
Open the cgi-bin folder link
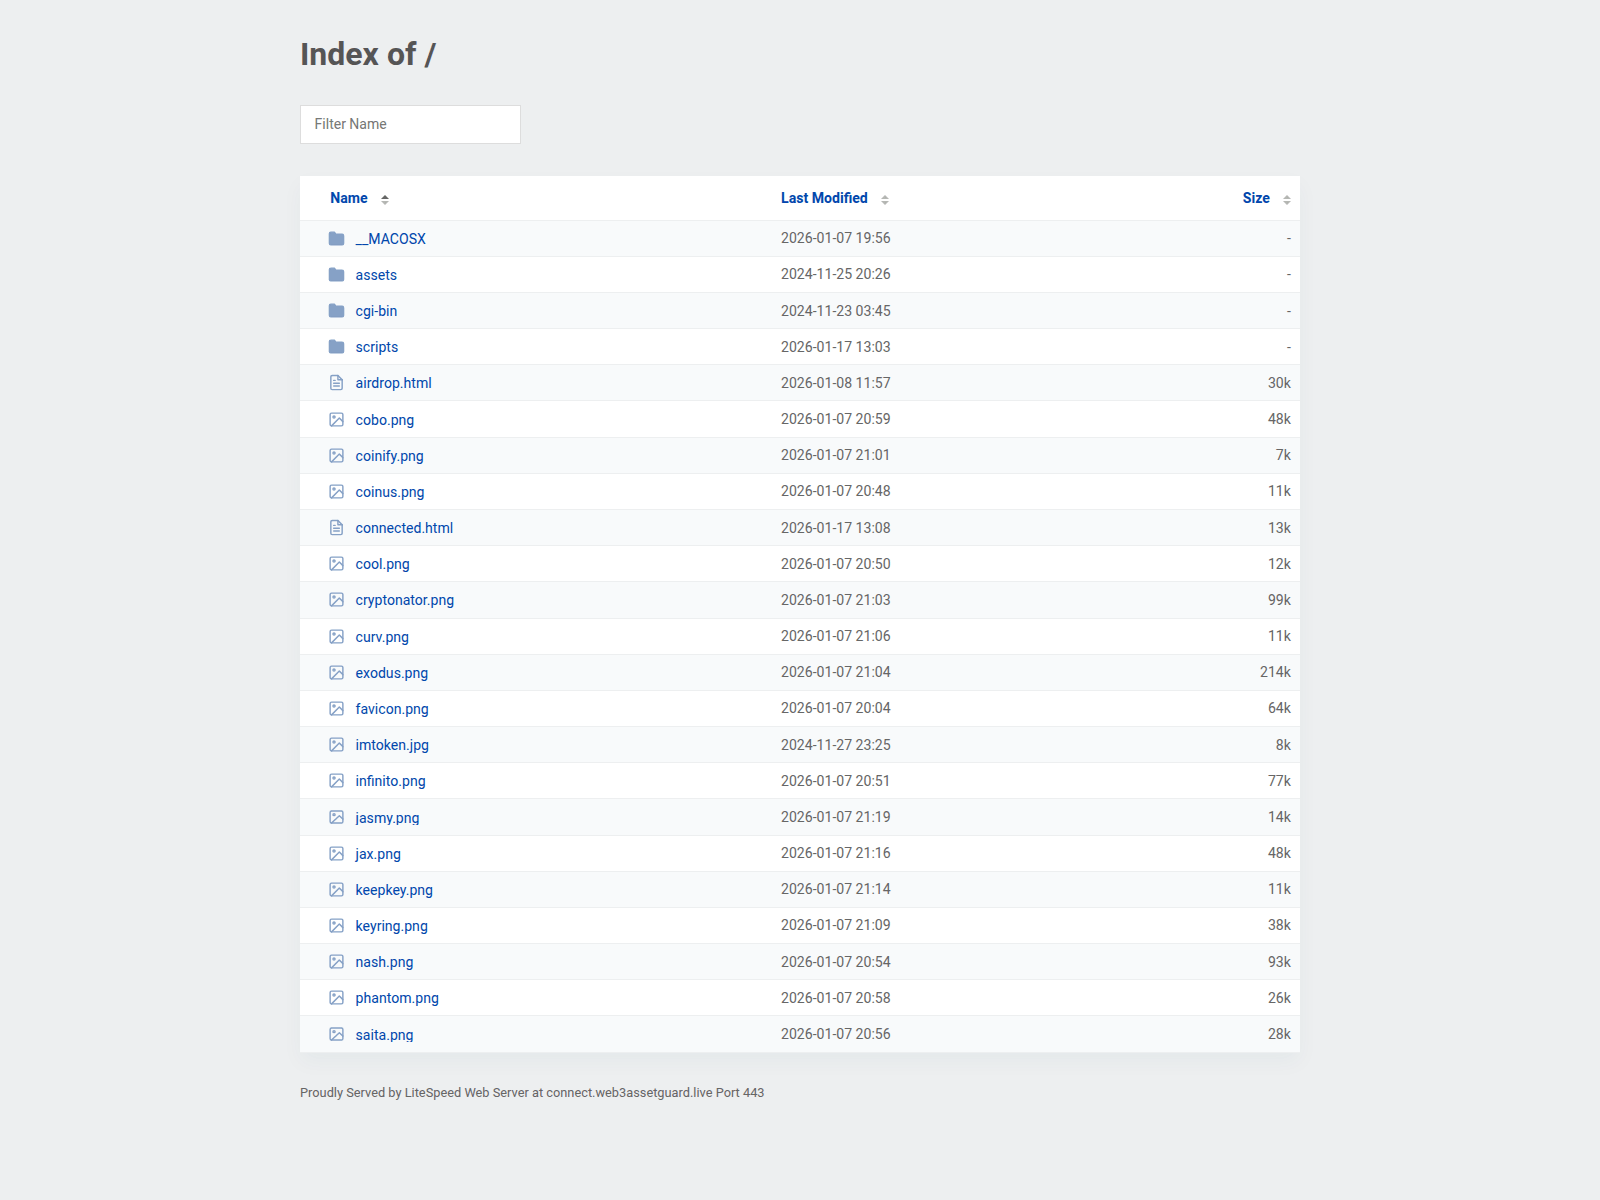[x=376, y=311]
